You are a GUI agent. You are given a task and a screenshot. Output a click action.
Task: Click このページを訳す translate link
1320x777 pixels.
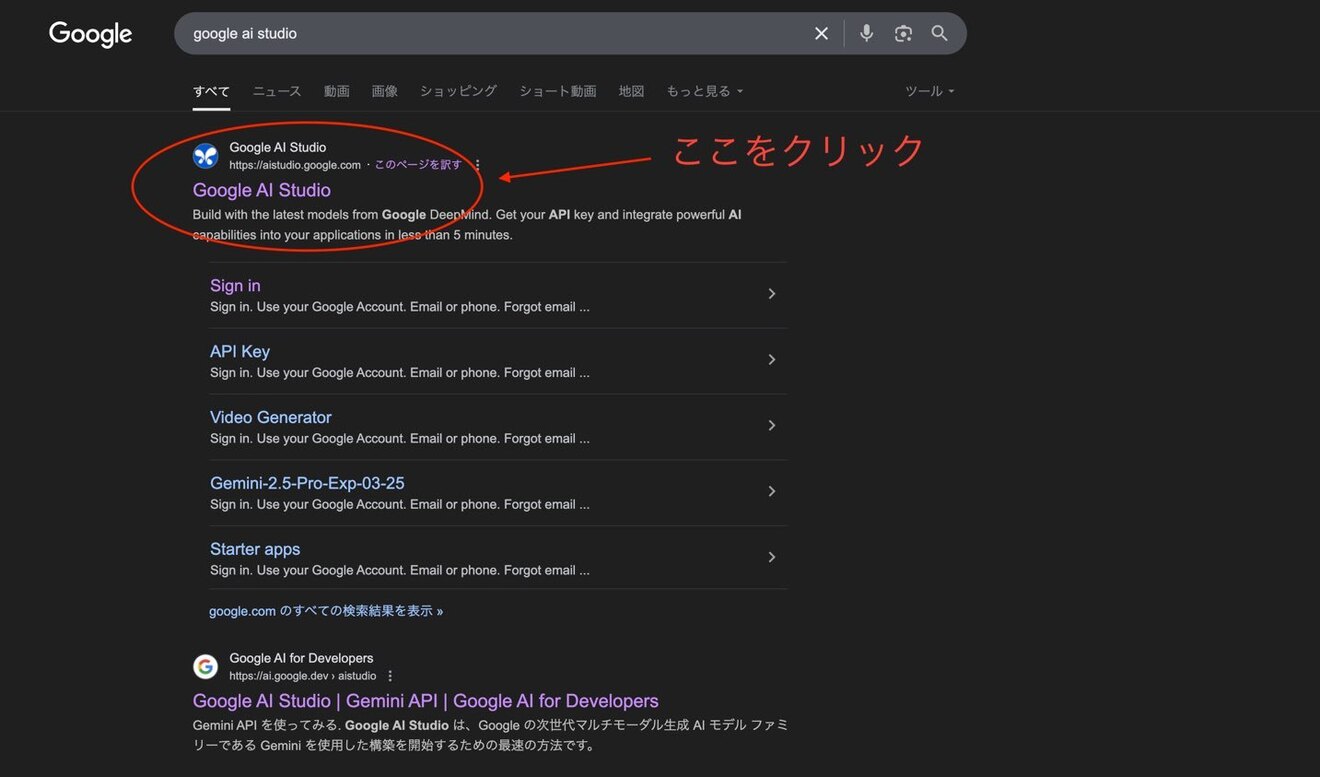pyautogui.click(x=418, y=165)
